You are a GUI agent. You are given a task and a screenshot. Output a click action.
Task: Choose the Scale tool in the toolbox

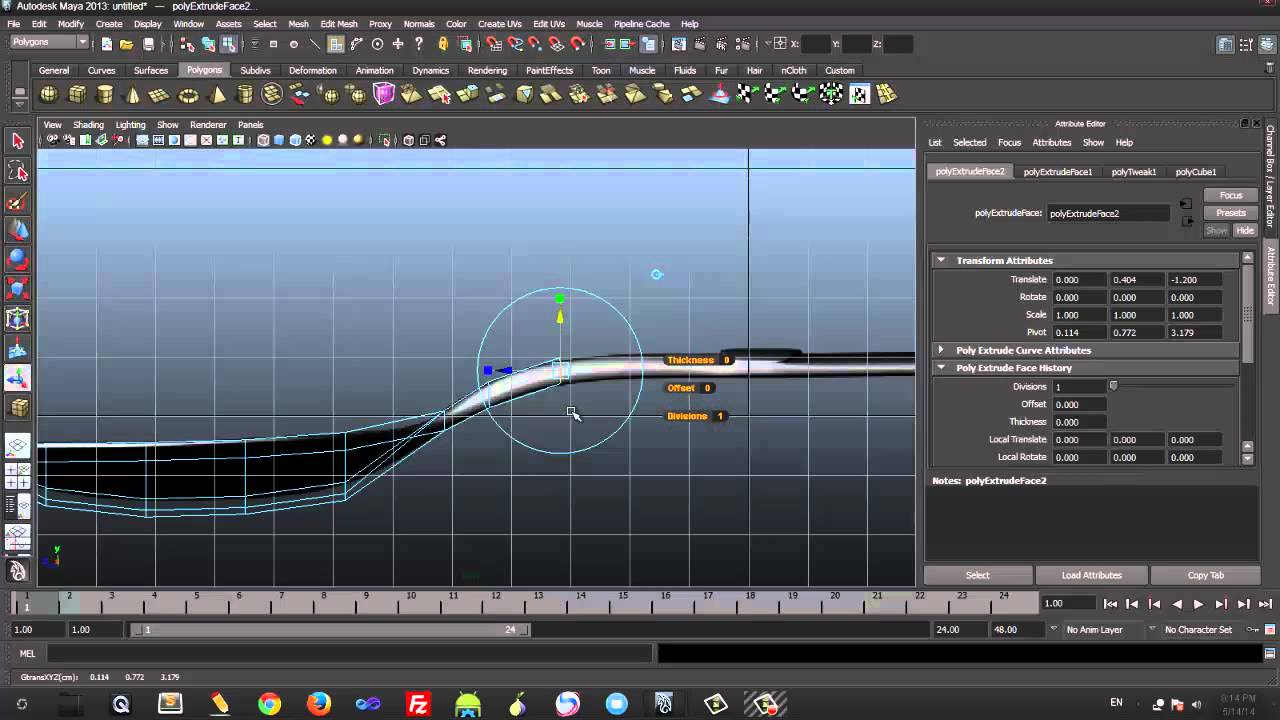(x=17, y=289)
